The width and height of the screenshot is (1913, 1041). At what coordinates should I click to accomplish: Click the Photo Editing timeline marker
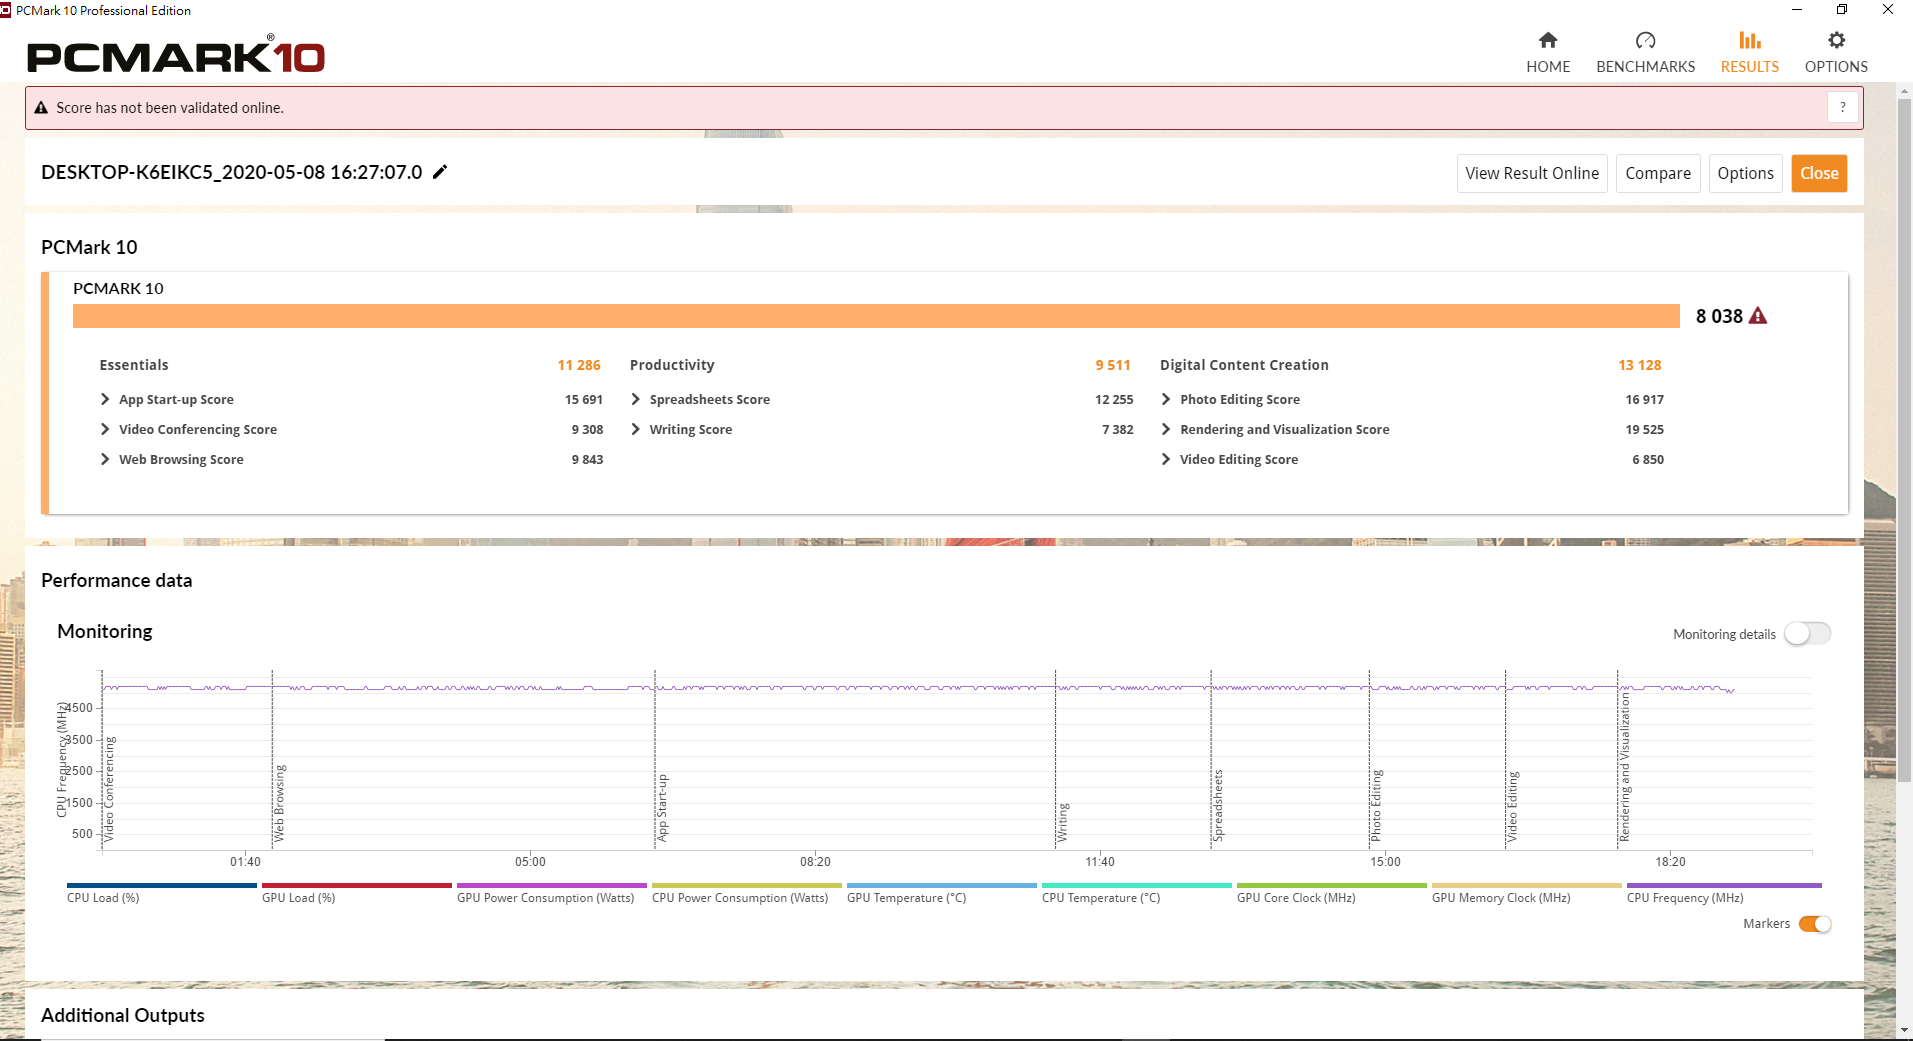coord(1376,805)
